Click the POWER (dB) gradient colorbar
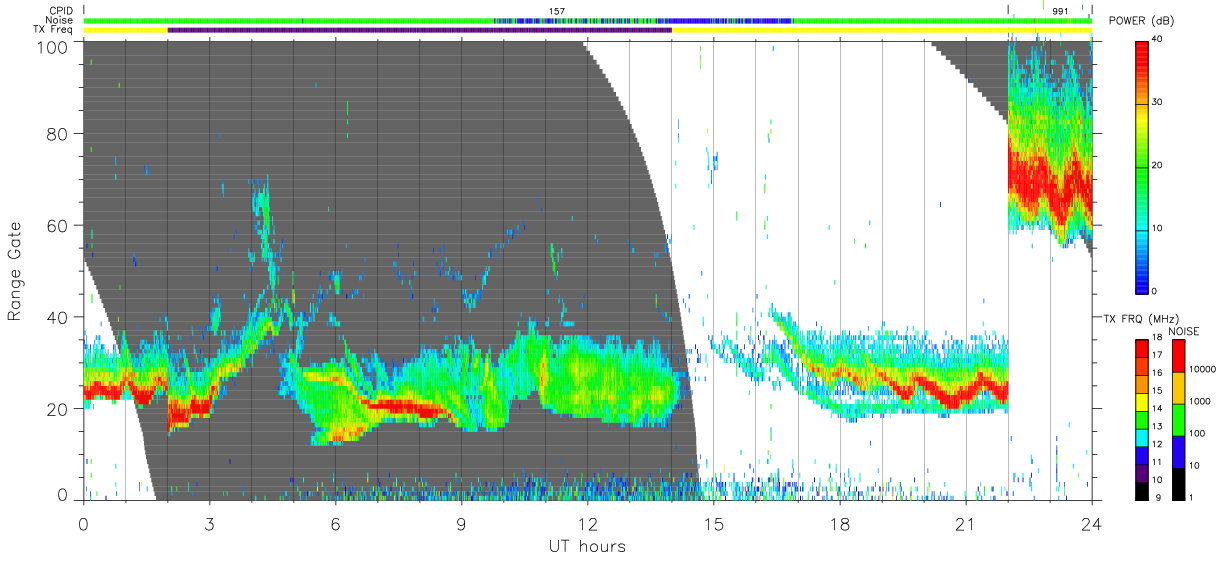Image resolution: width=1228 pixels, height=567 pixels. click(1144, 166)
